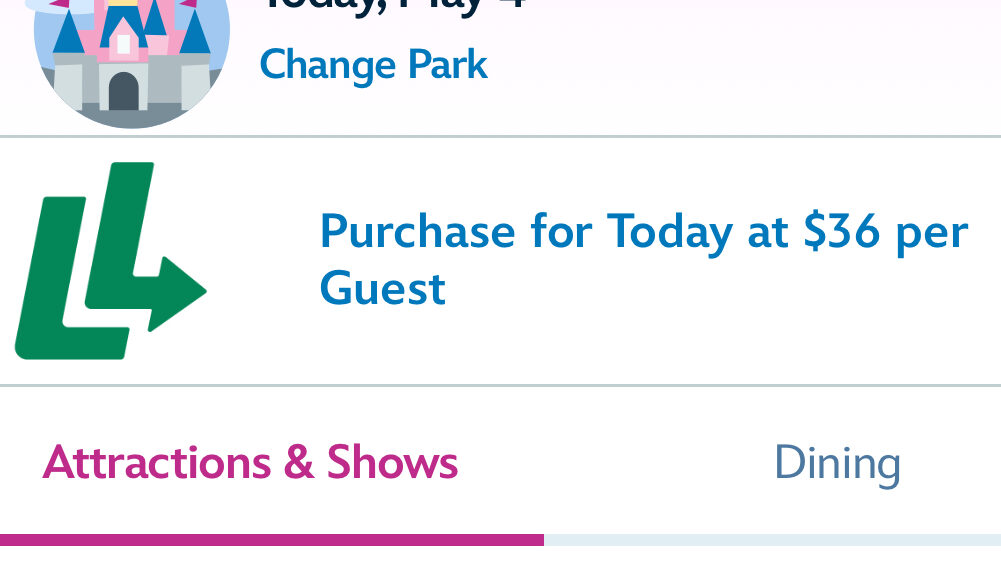
Task: Tap the green Lightning Lane logo
Action: coord(110,260)
